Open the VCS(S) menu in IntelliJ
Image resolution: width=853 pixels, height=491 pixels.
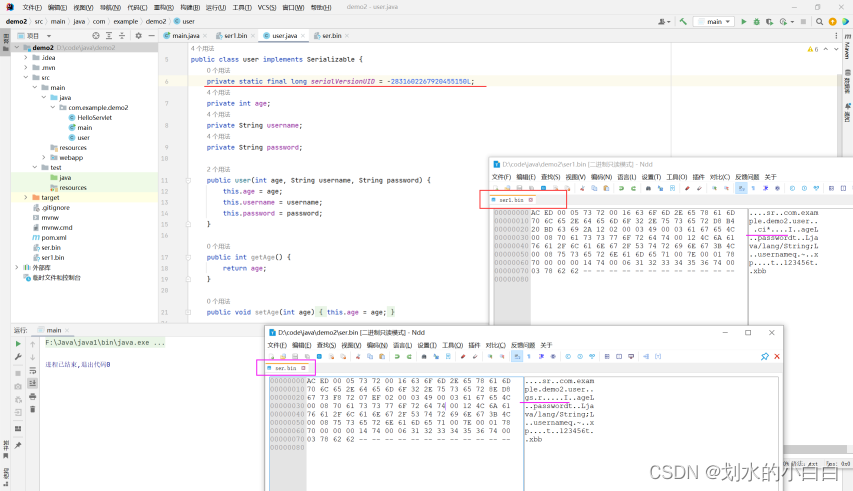267,8
